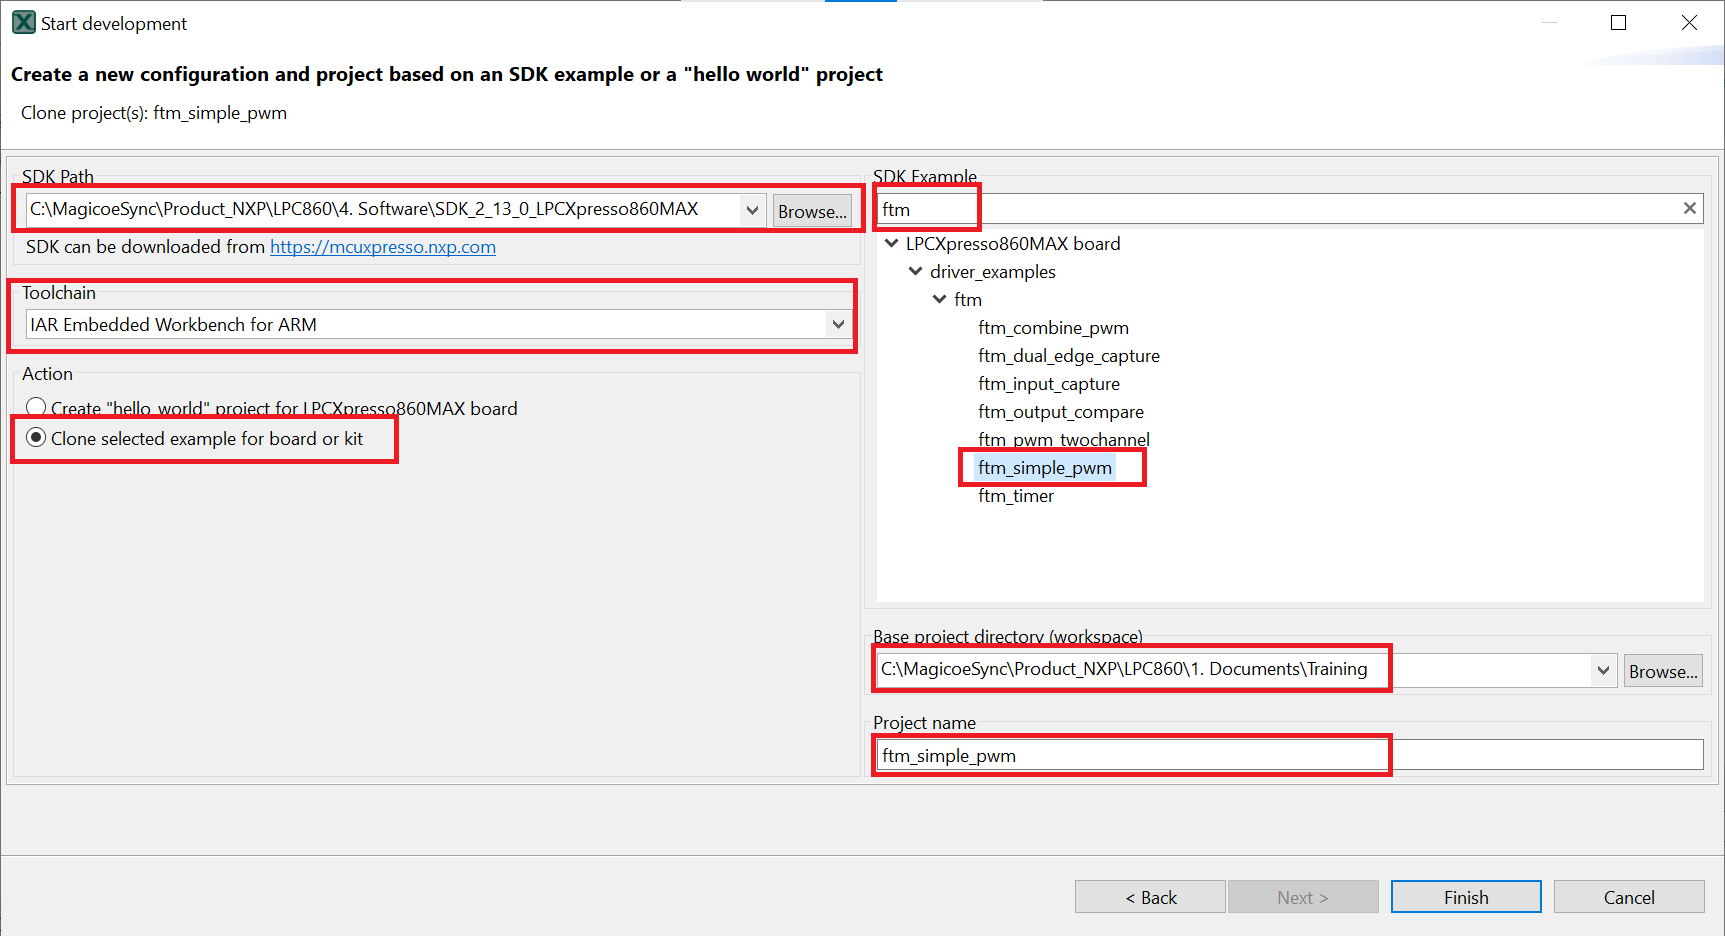Open the mcuxpresso.nxp.com download link
1725x936 pixels.
(x=383, y=247)
